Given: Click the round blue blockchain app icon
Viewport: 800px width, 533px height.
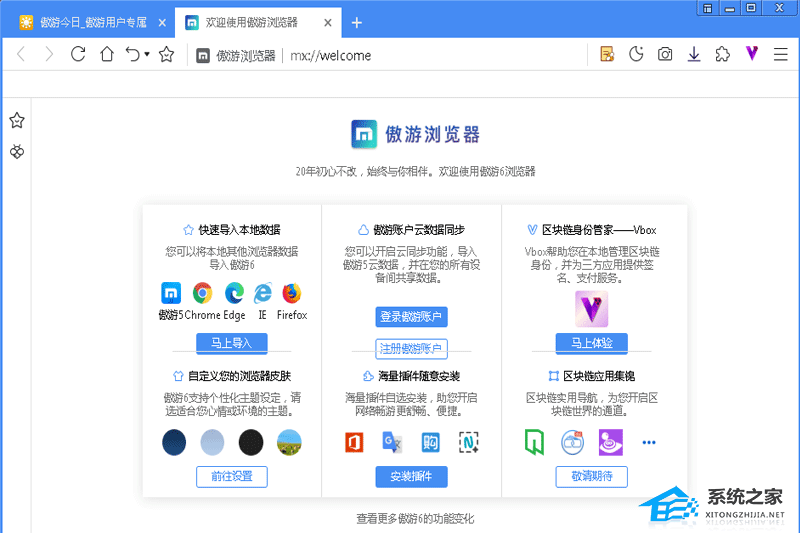Looking at the screenshot, I should [572, 442].
